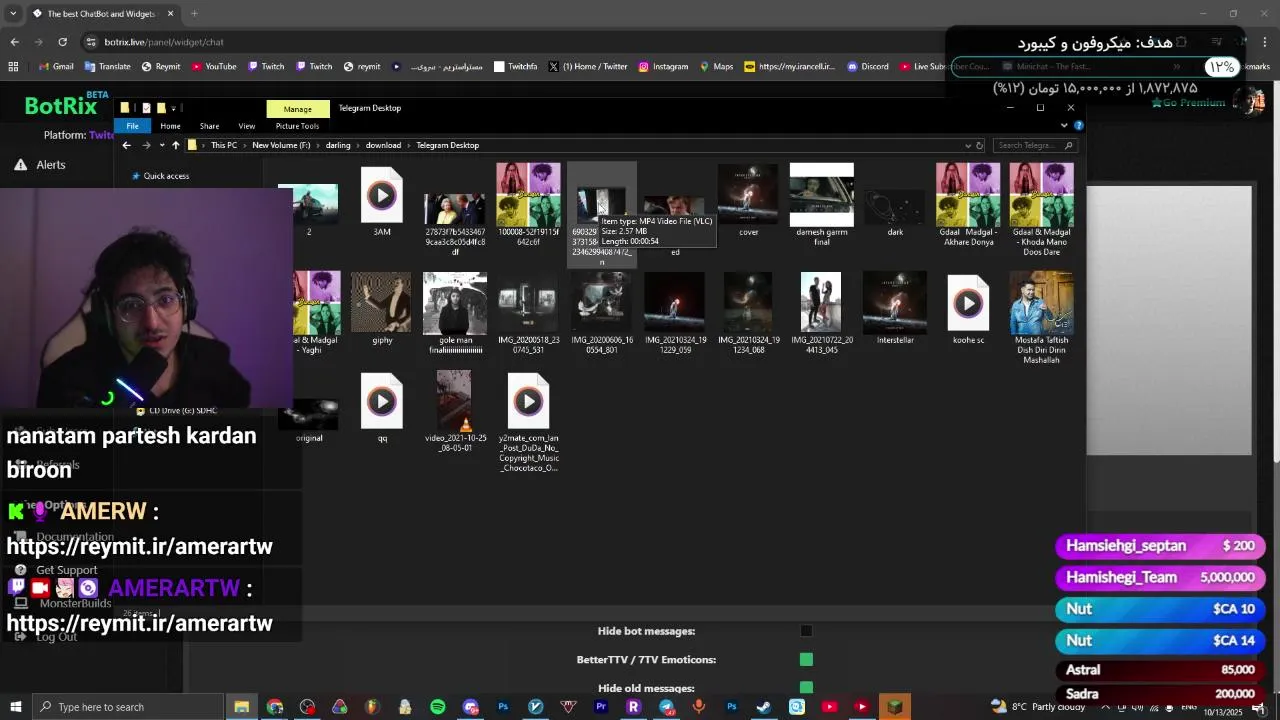
Task: Toggle Hide old messages checkbox
Action: (806, 688)
